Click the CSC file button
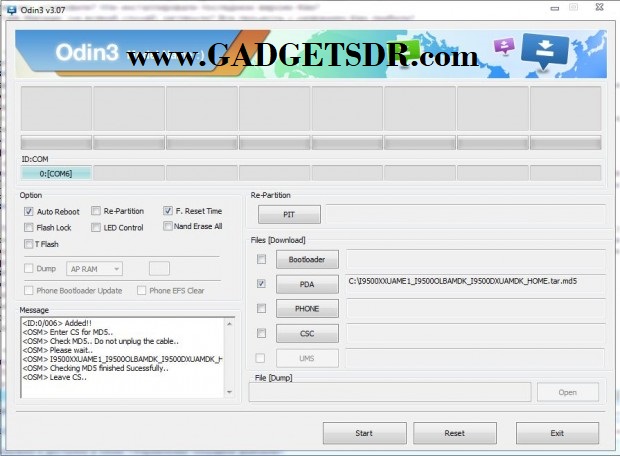This screenshot has height=456, width=620. [307, 333]
